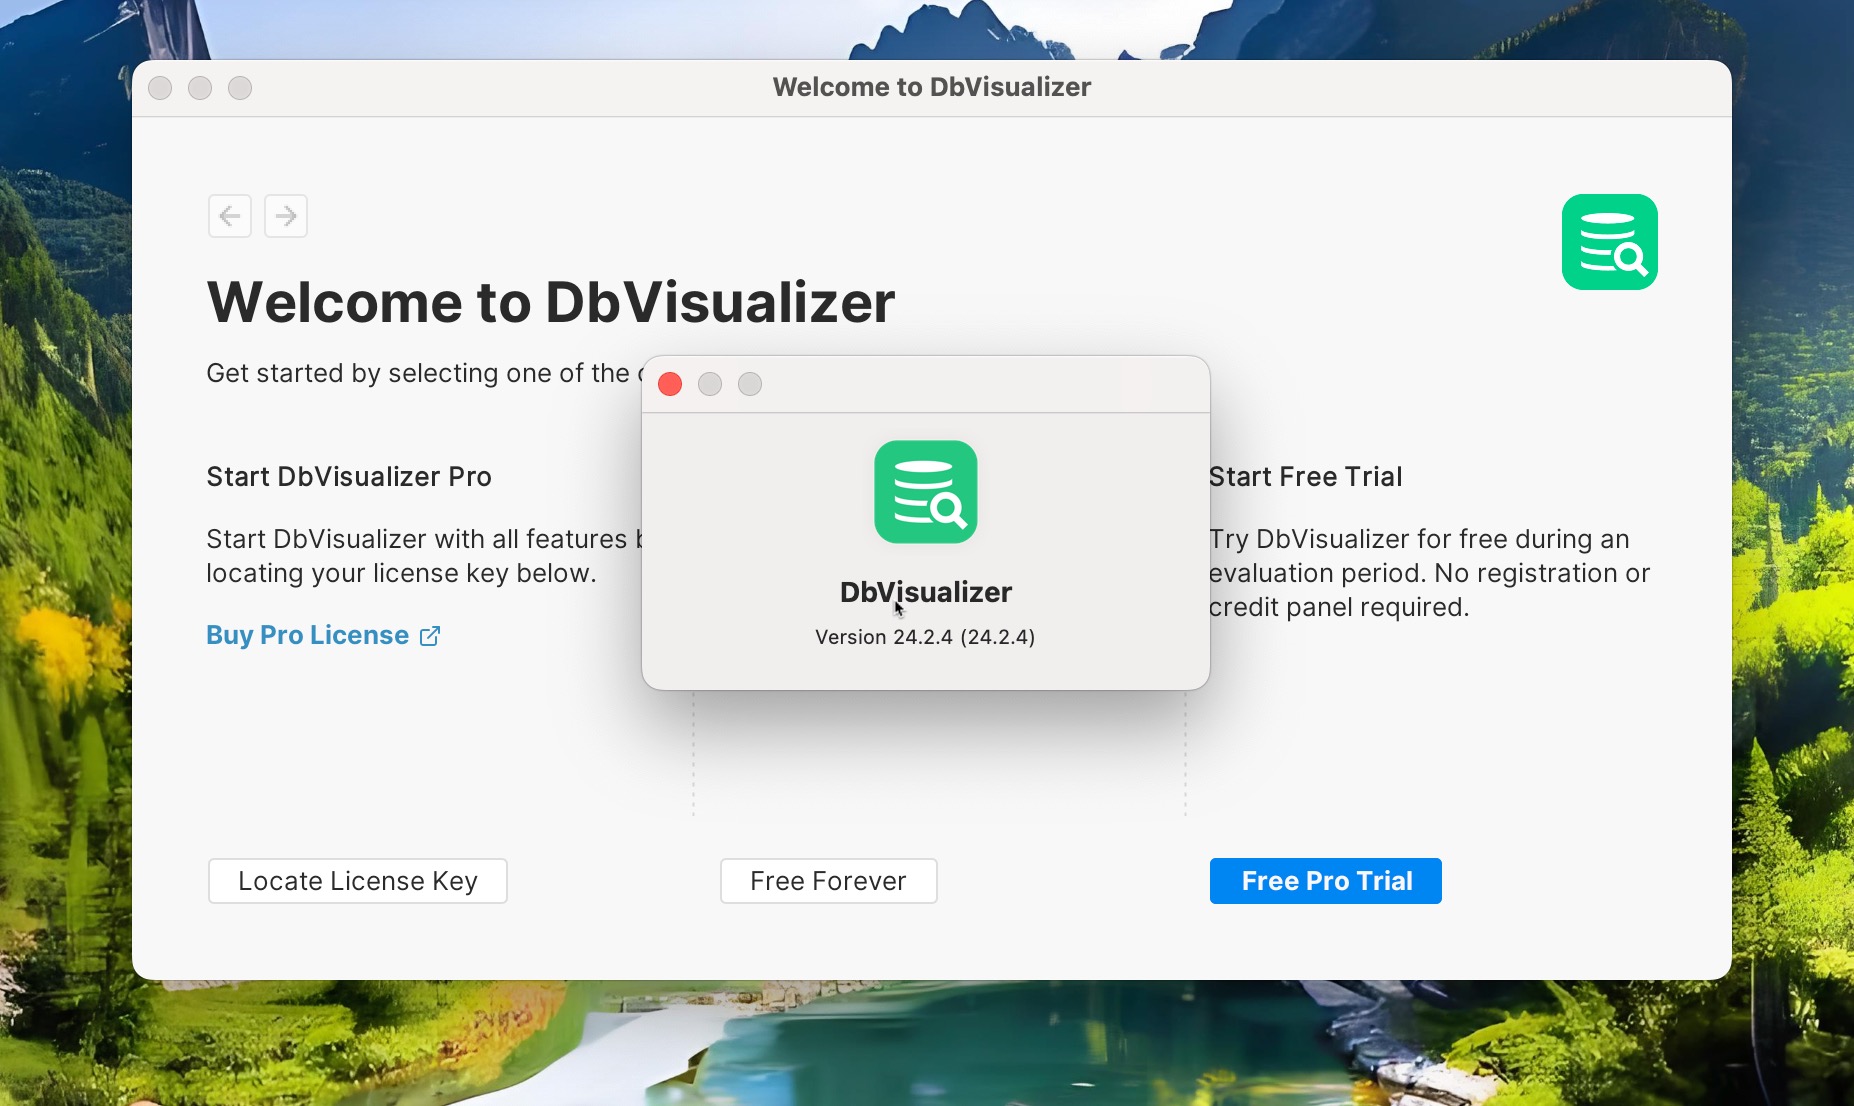
Task: Click the large Welcome to DbVisualizer heading
Action: (x=551, y=302)
